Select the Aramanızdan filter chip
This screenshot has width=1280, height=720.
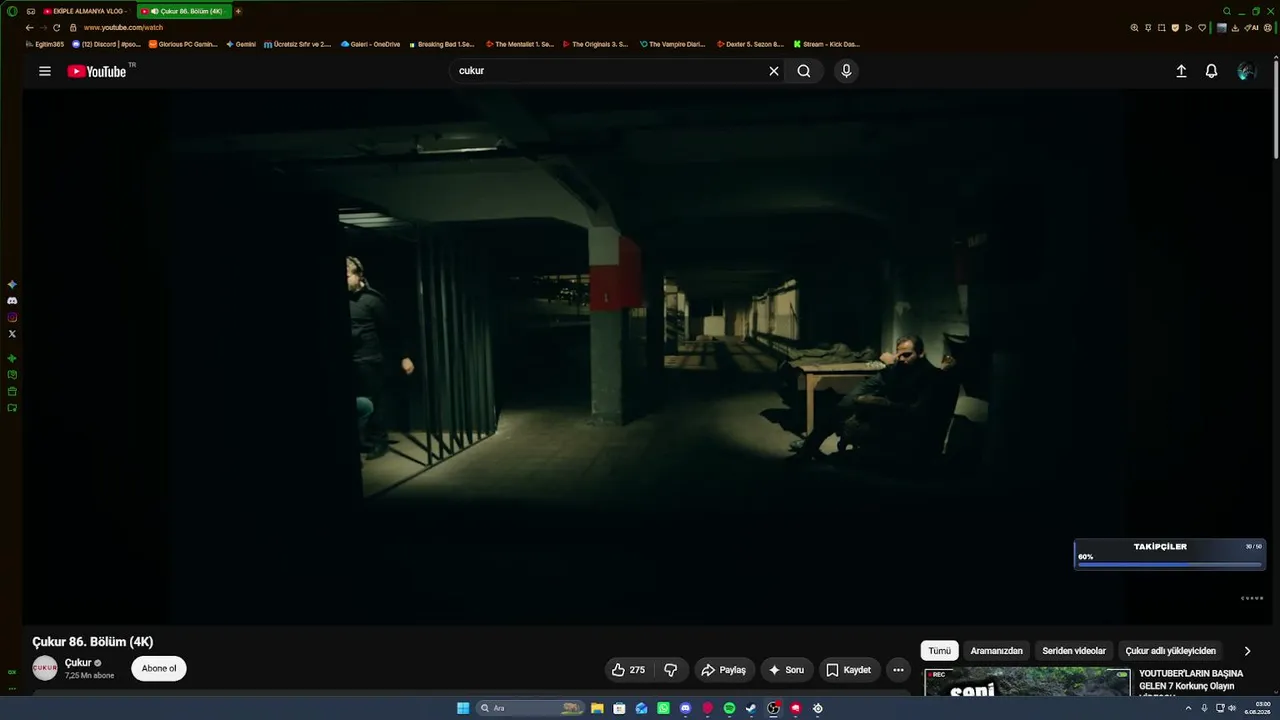[997, 651]
